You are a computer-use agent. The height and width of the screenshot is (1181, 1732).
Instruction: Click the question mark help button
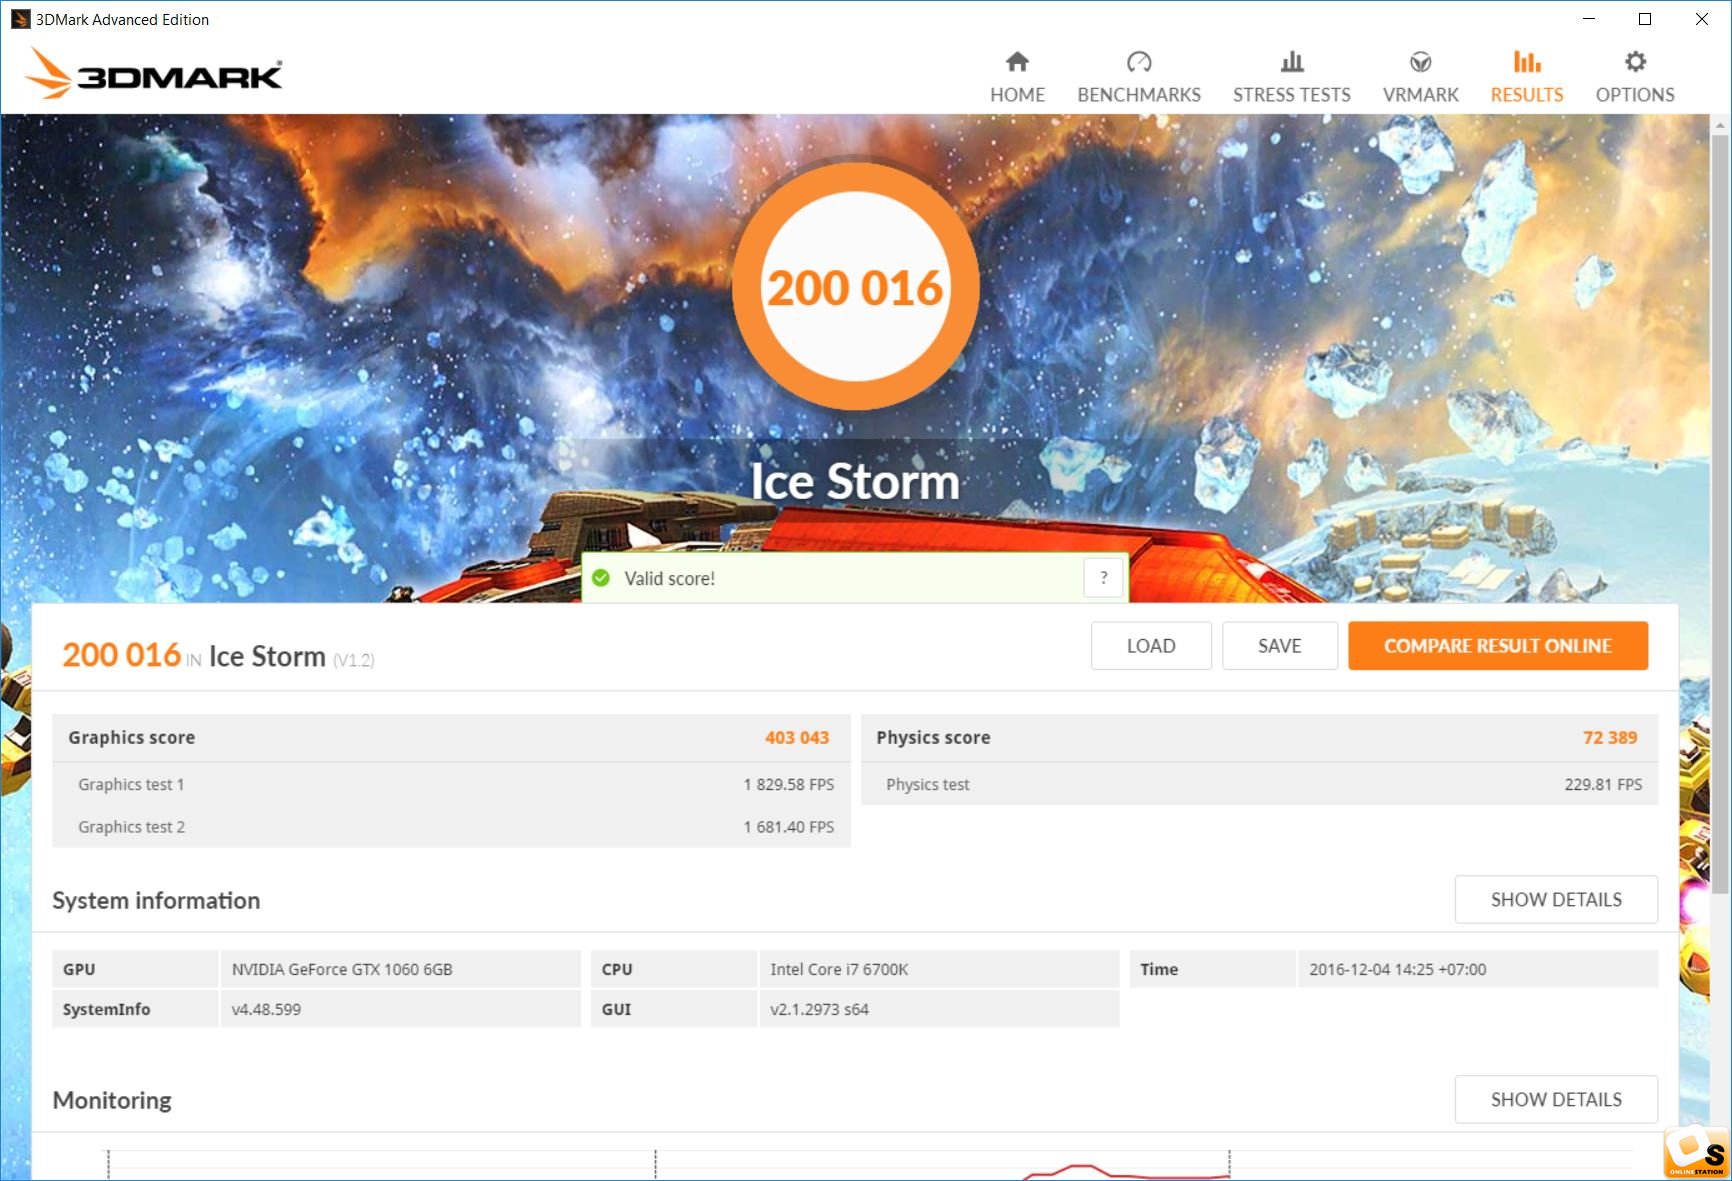click(1104, 578)
